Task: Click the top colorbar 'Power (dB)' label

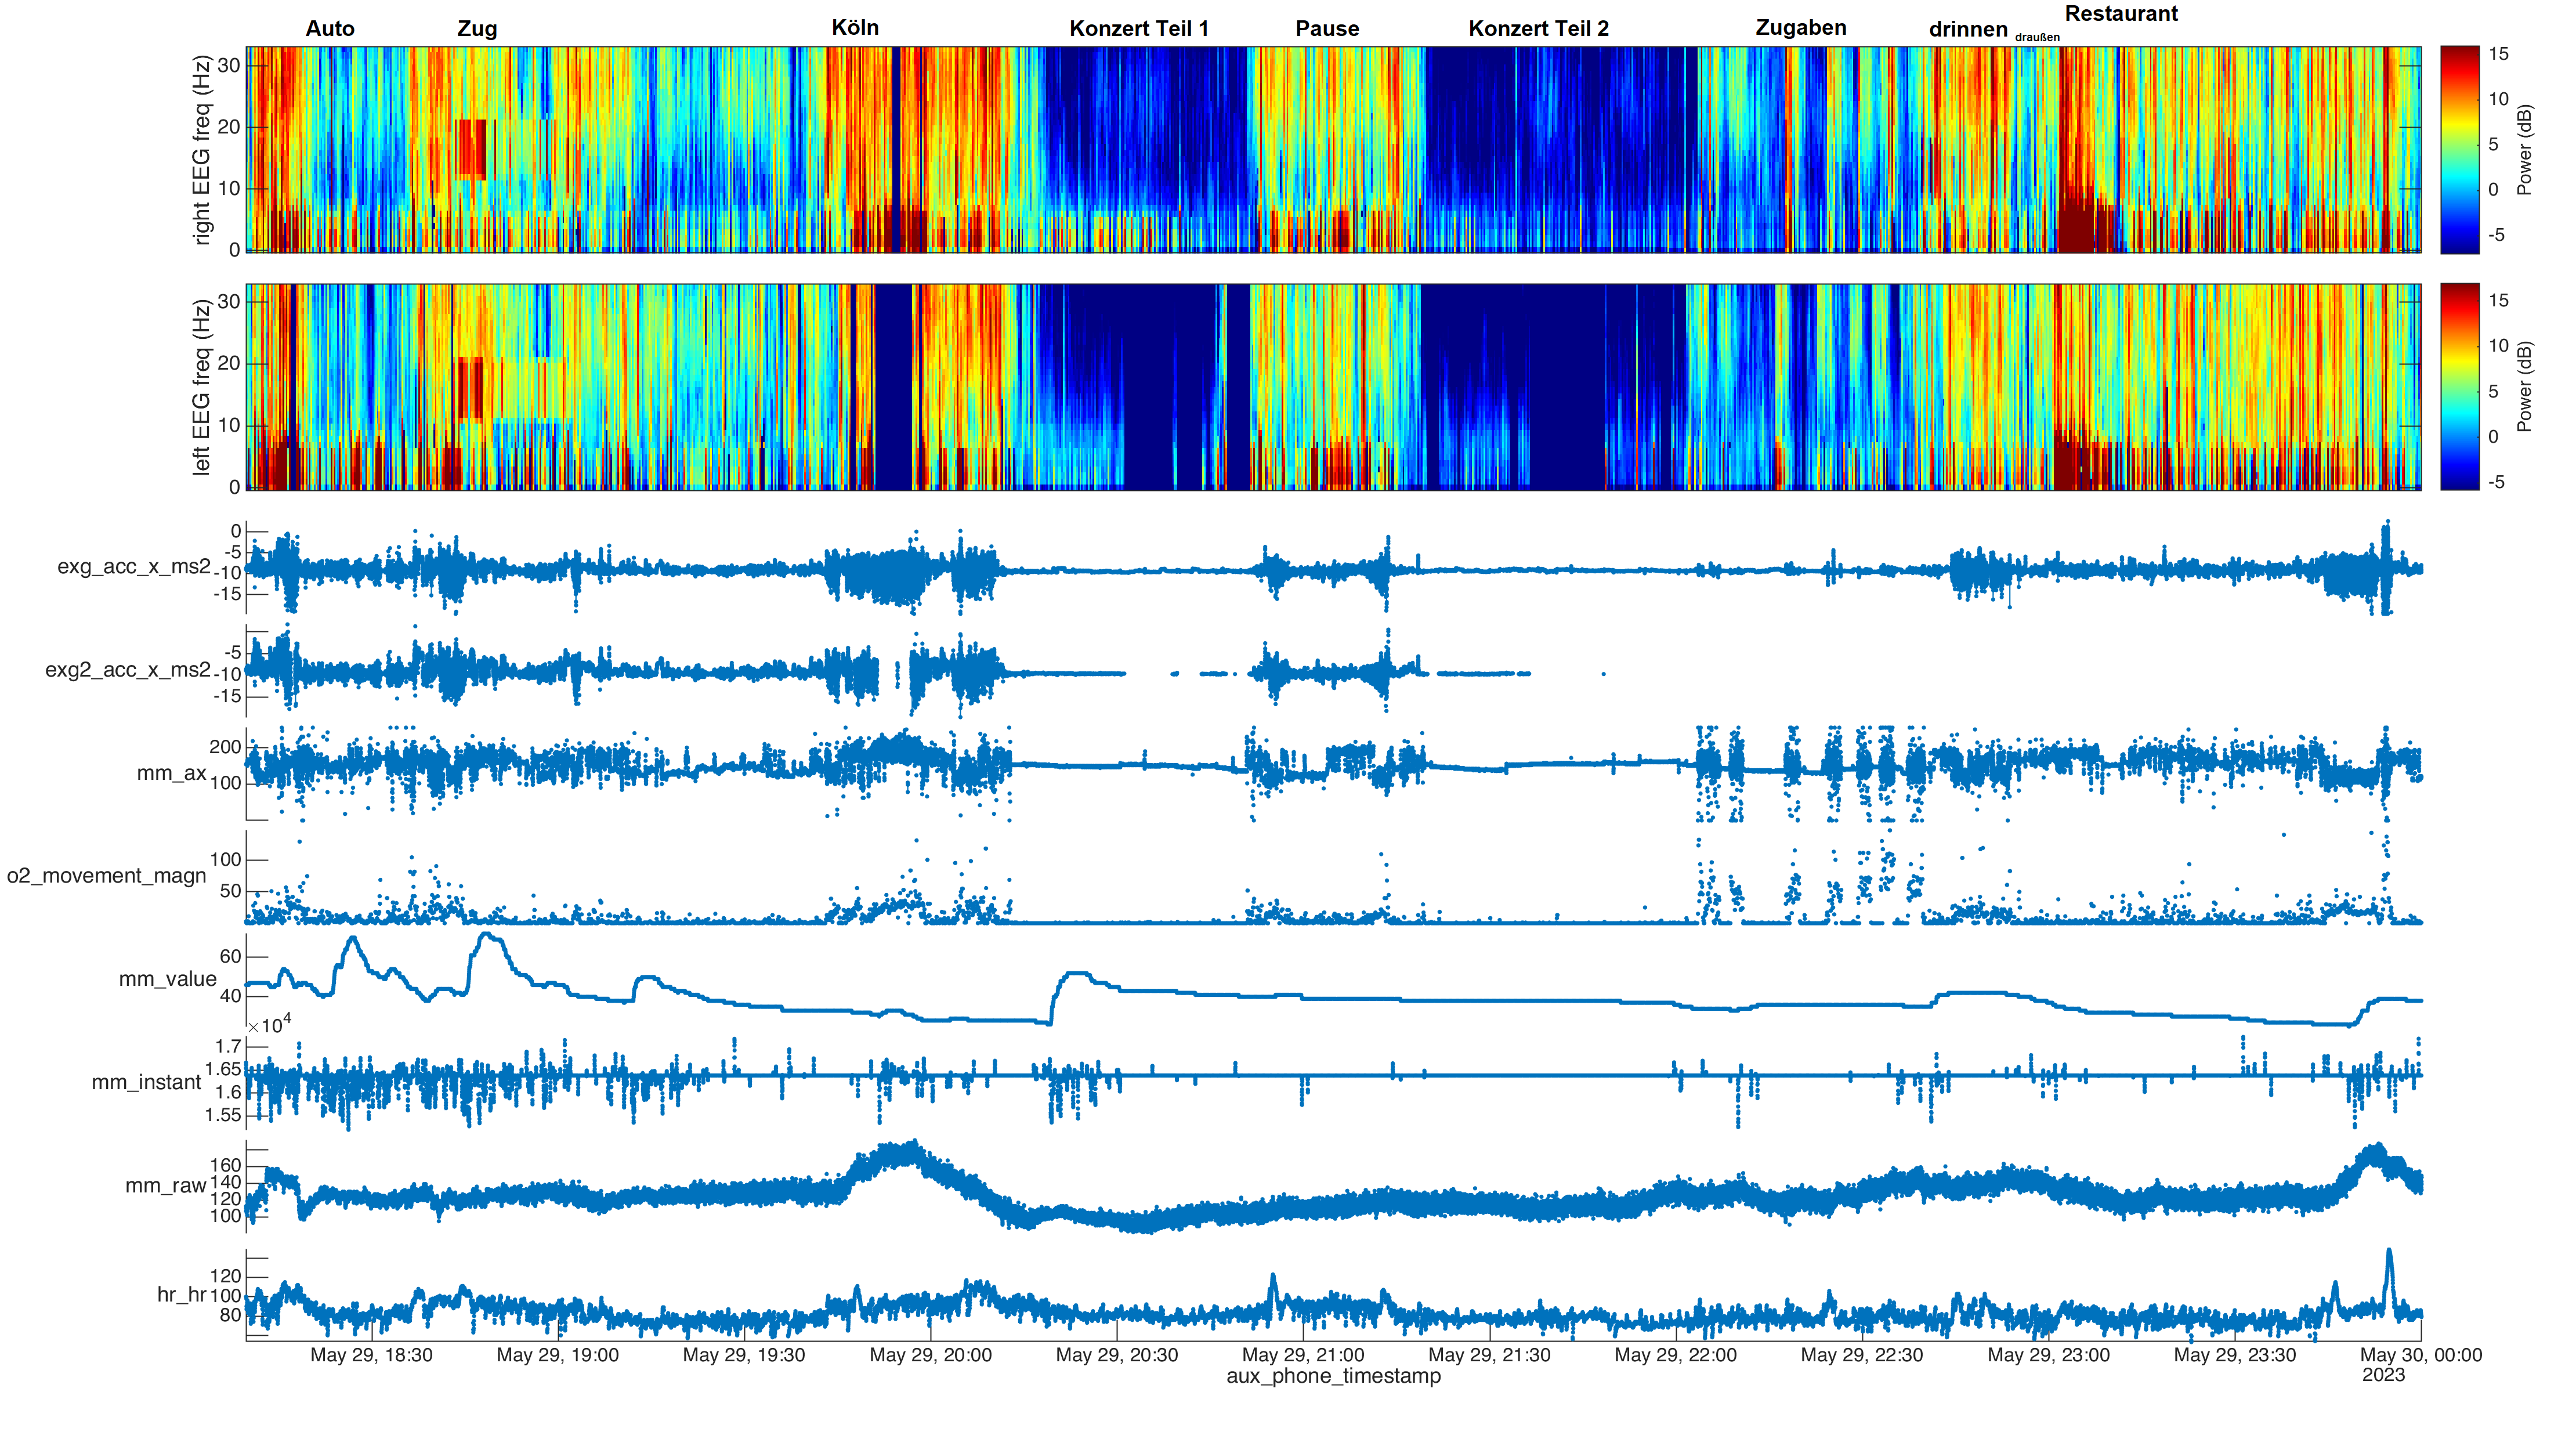Action: pos(2525,150)
